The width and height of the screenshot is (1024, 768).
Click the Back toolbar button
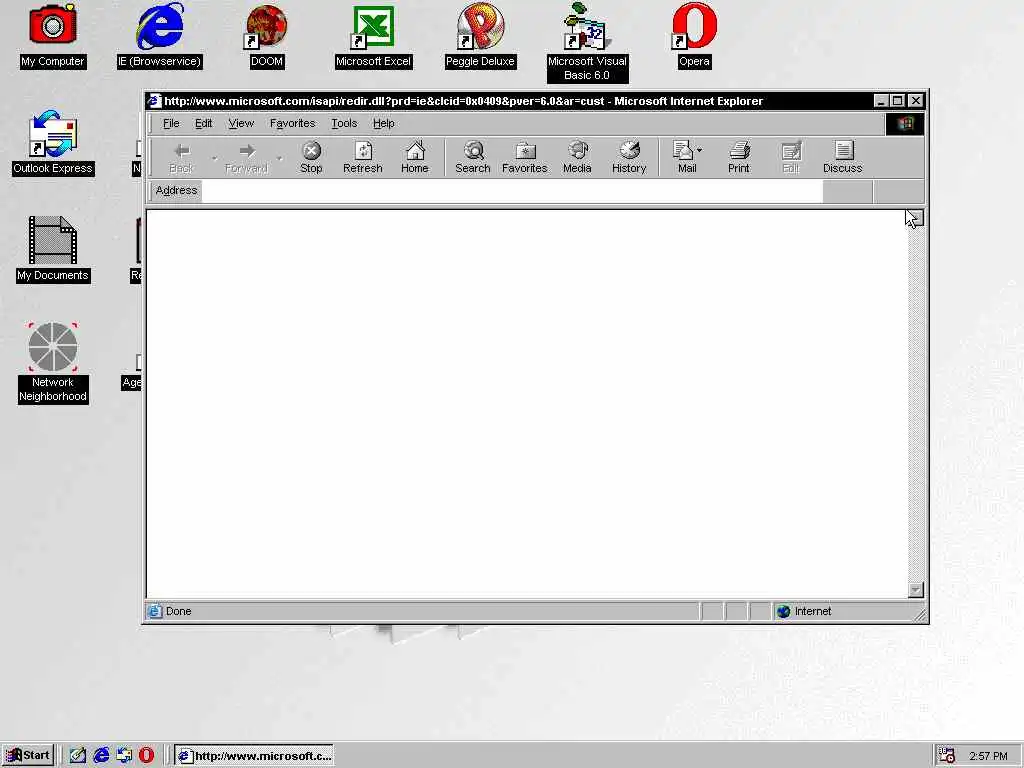(181, 158)
